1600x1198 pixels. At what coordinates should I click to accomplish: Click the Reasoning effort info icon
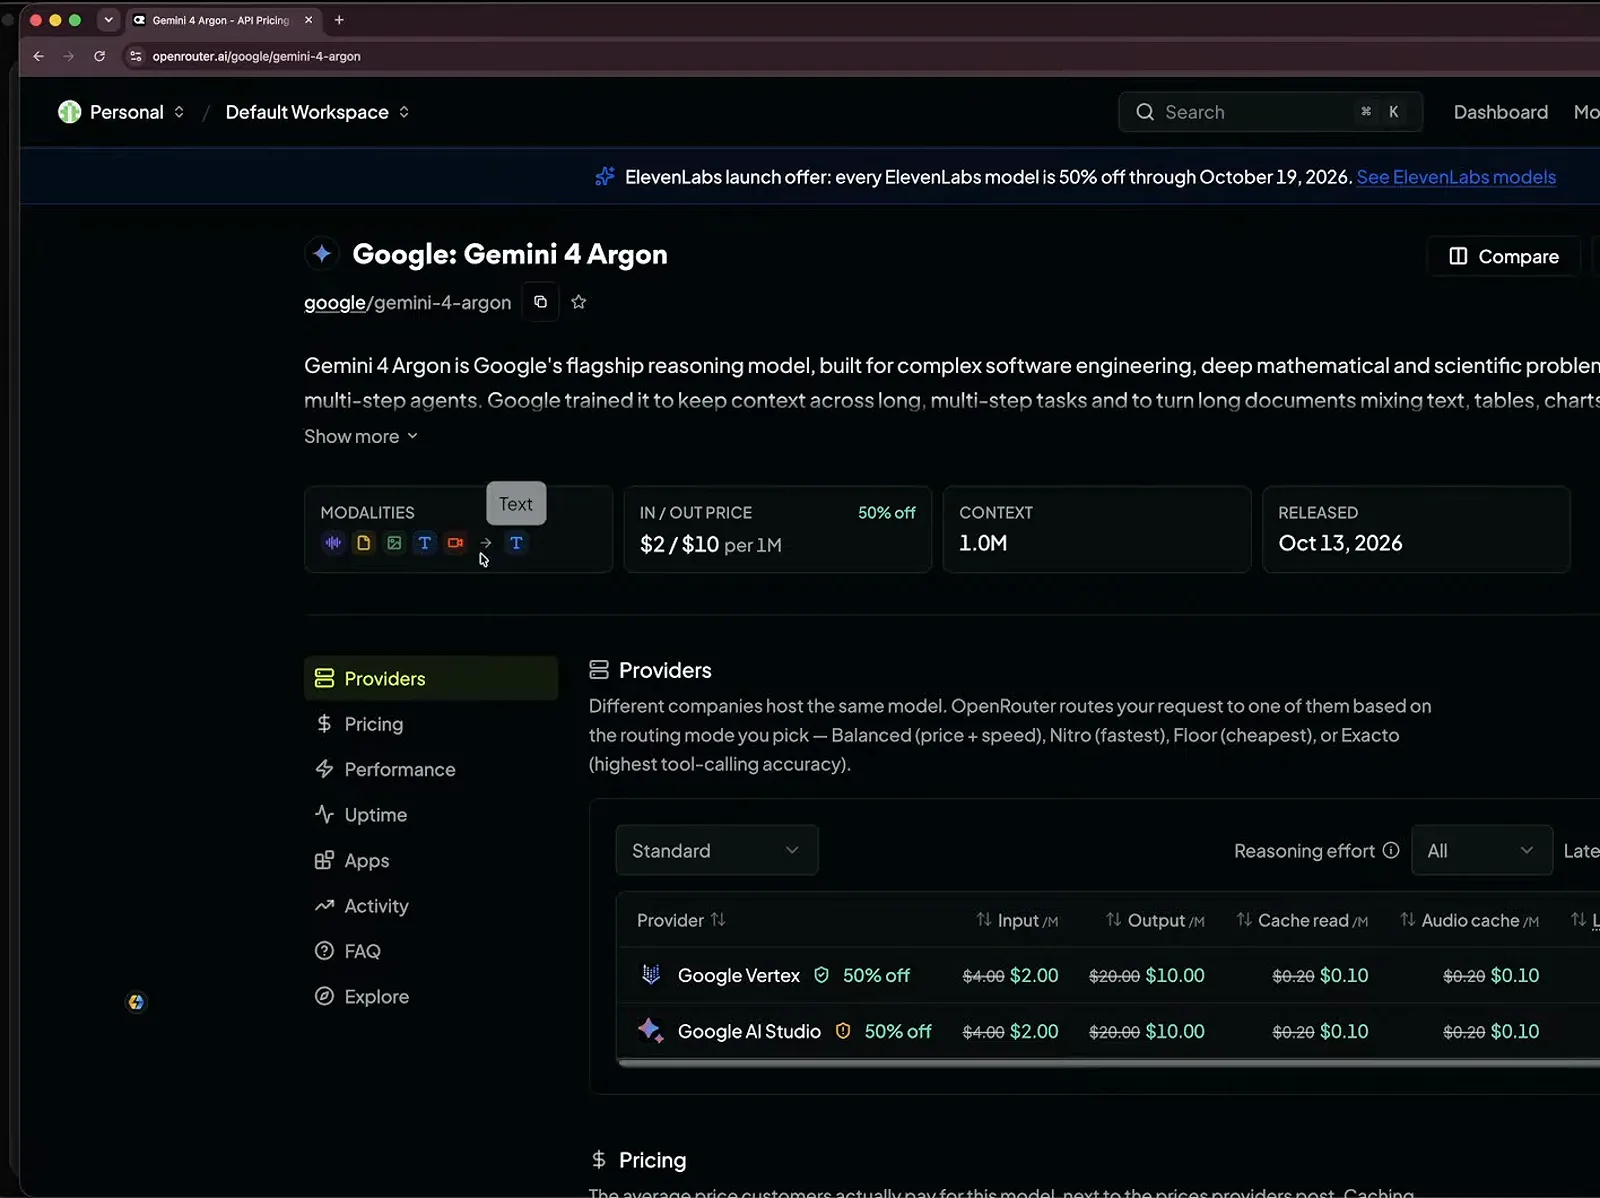tap(1391, 850)
